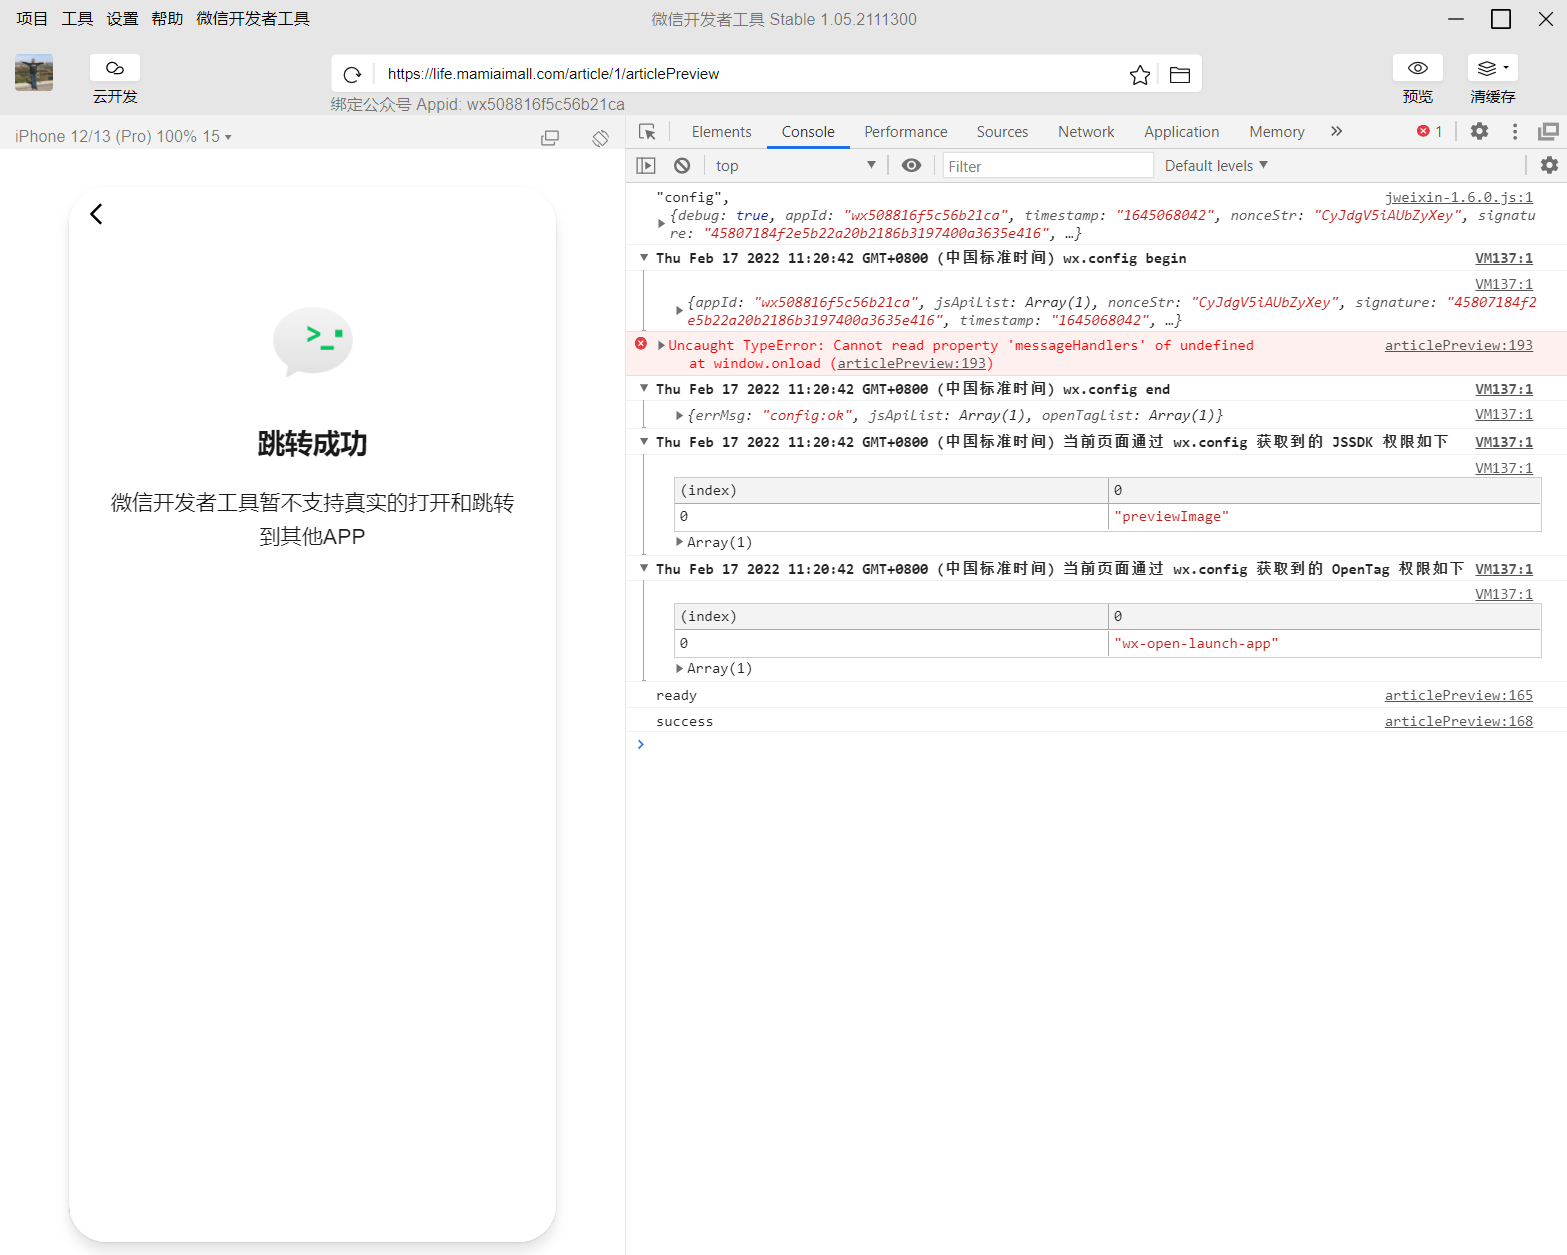Open the 工具 menu
Screen dimensions: 1567x1255
[x=77, y=19]
